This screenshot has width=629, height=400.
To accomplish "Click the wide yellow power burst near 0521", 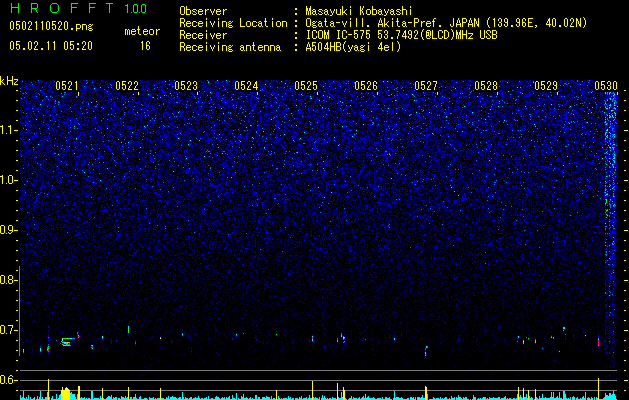I will pos(65,393).
